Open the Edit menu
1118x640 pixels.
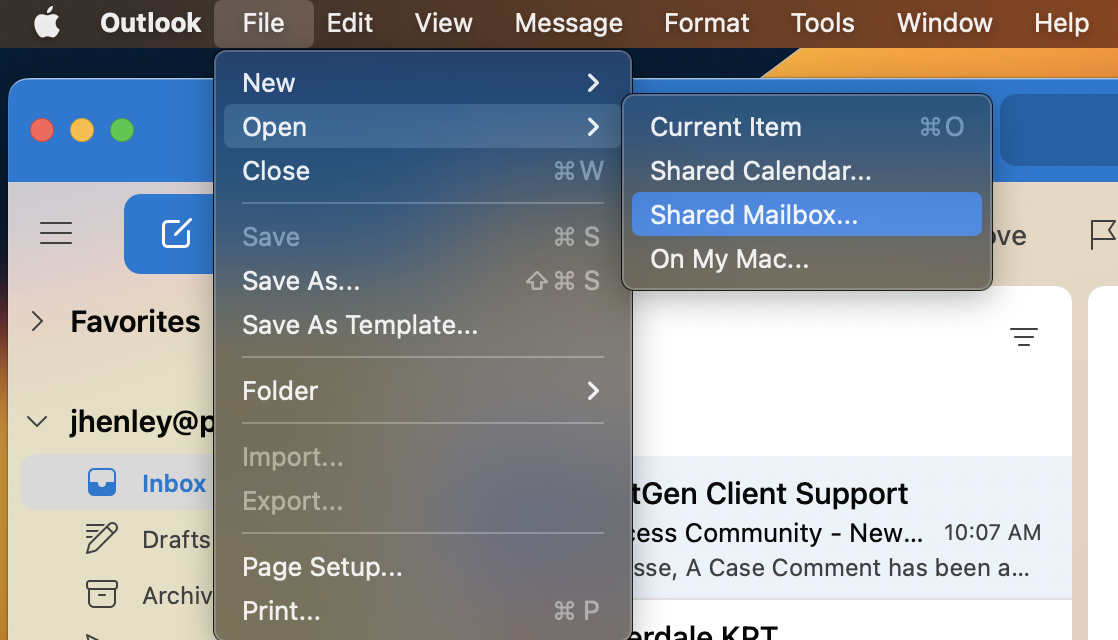pyautogui.click(x=349, y=23)
